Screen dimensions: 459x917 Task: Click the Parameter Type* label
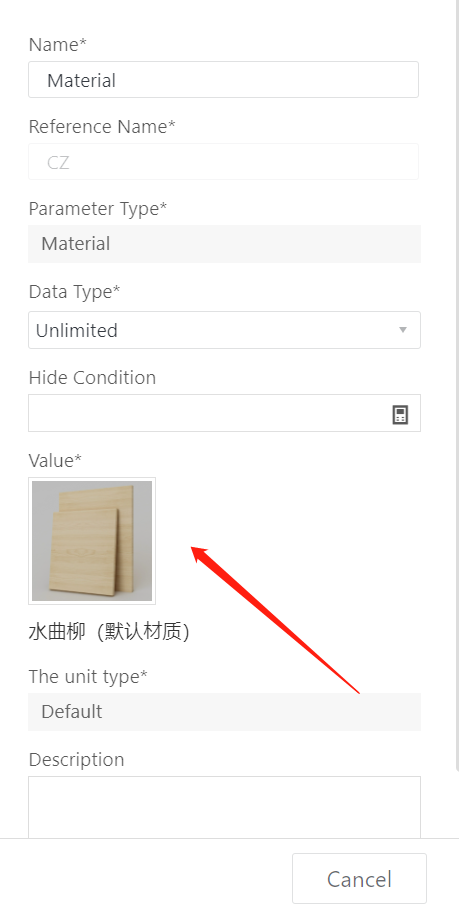pos(98,208)
